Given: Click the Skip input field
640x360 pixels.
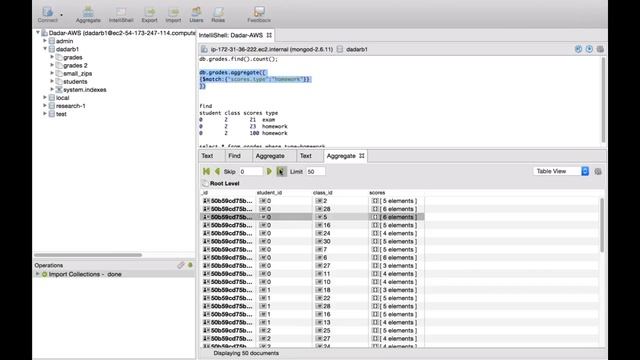Looking at the screenshot, I should pos(250,171).
